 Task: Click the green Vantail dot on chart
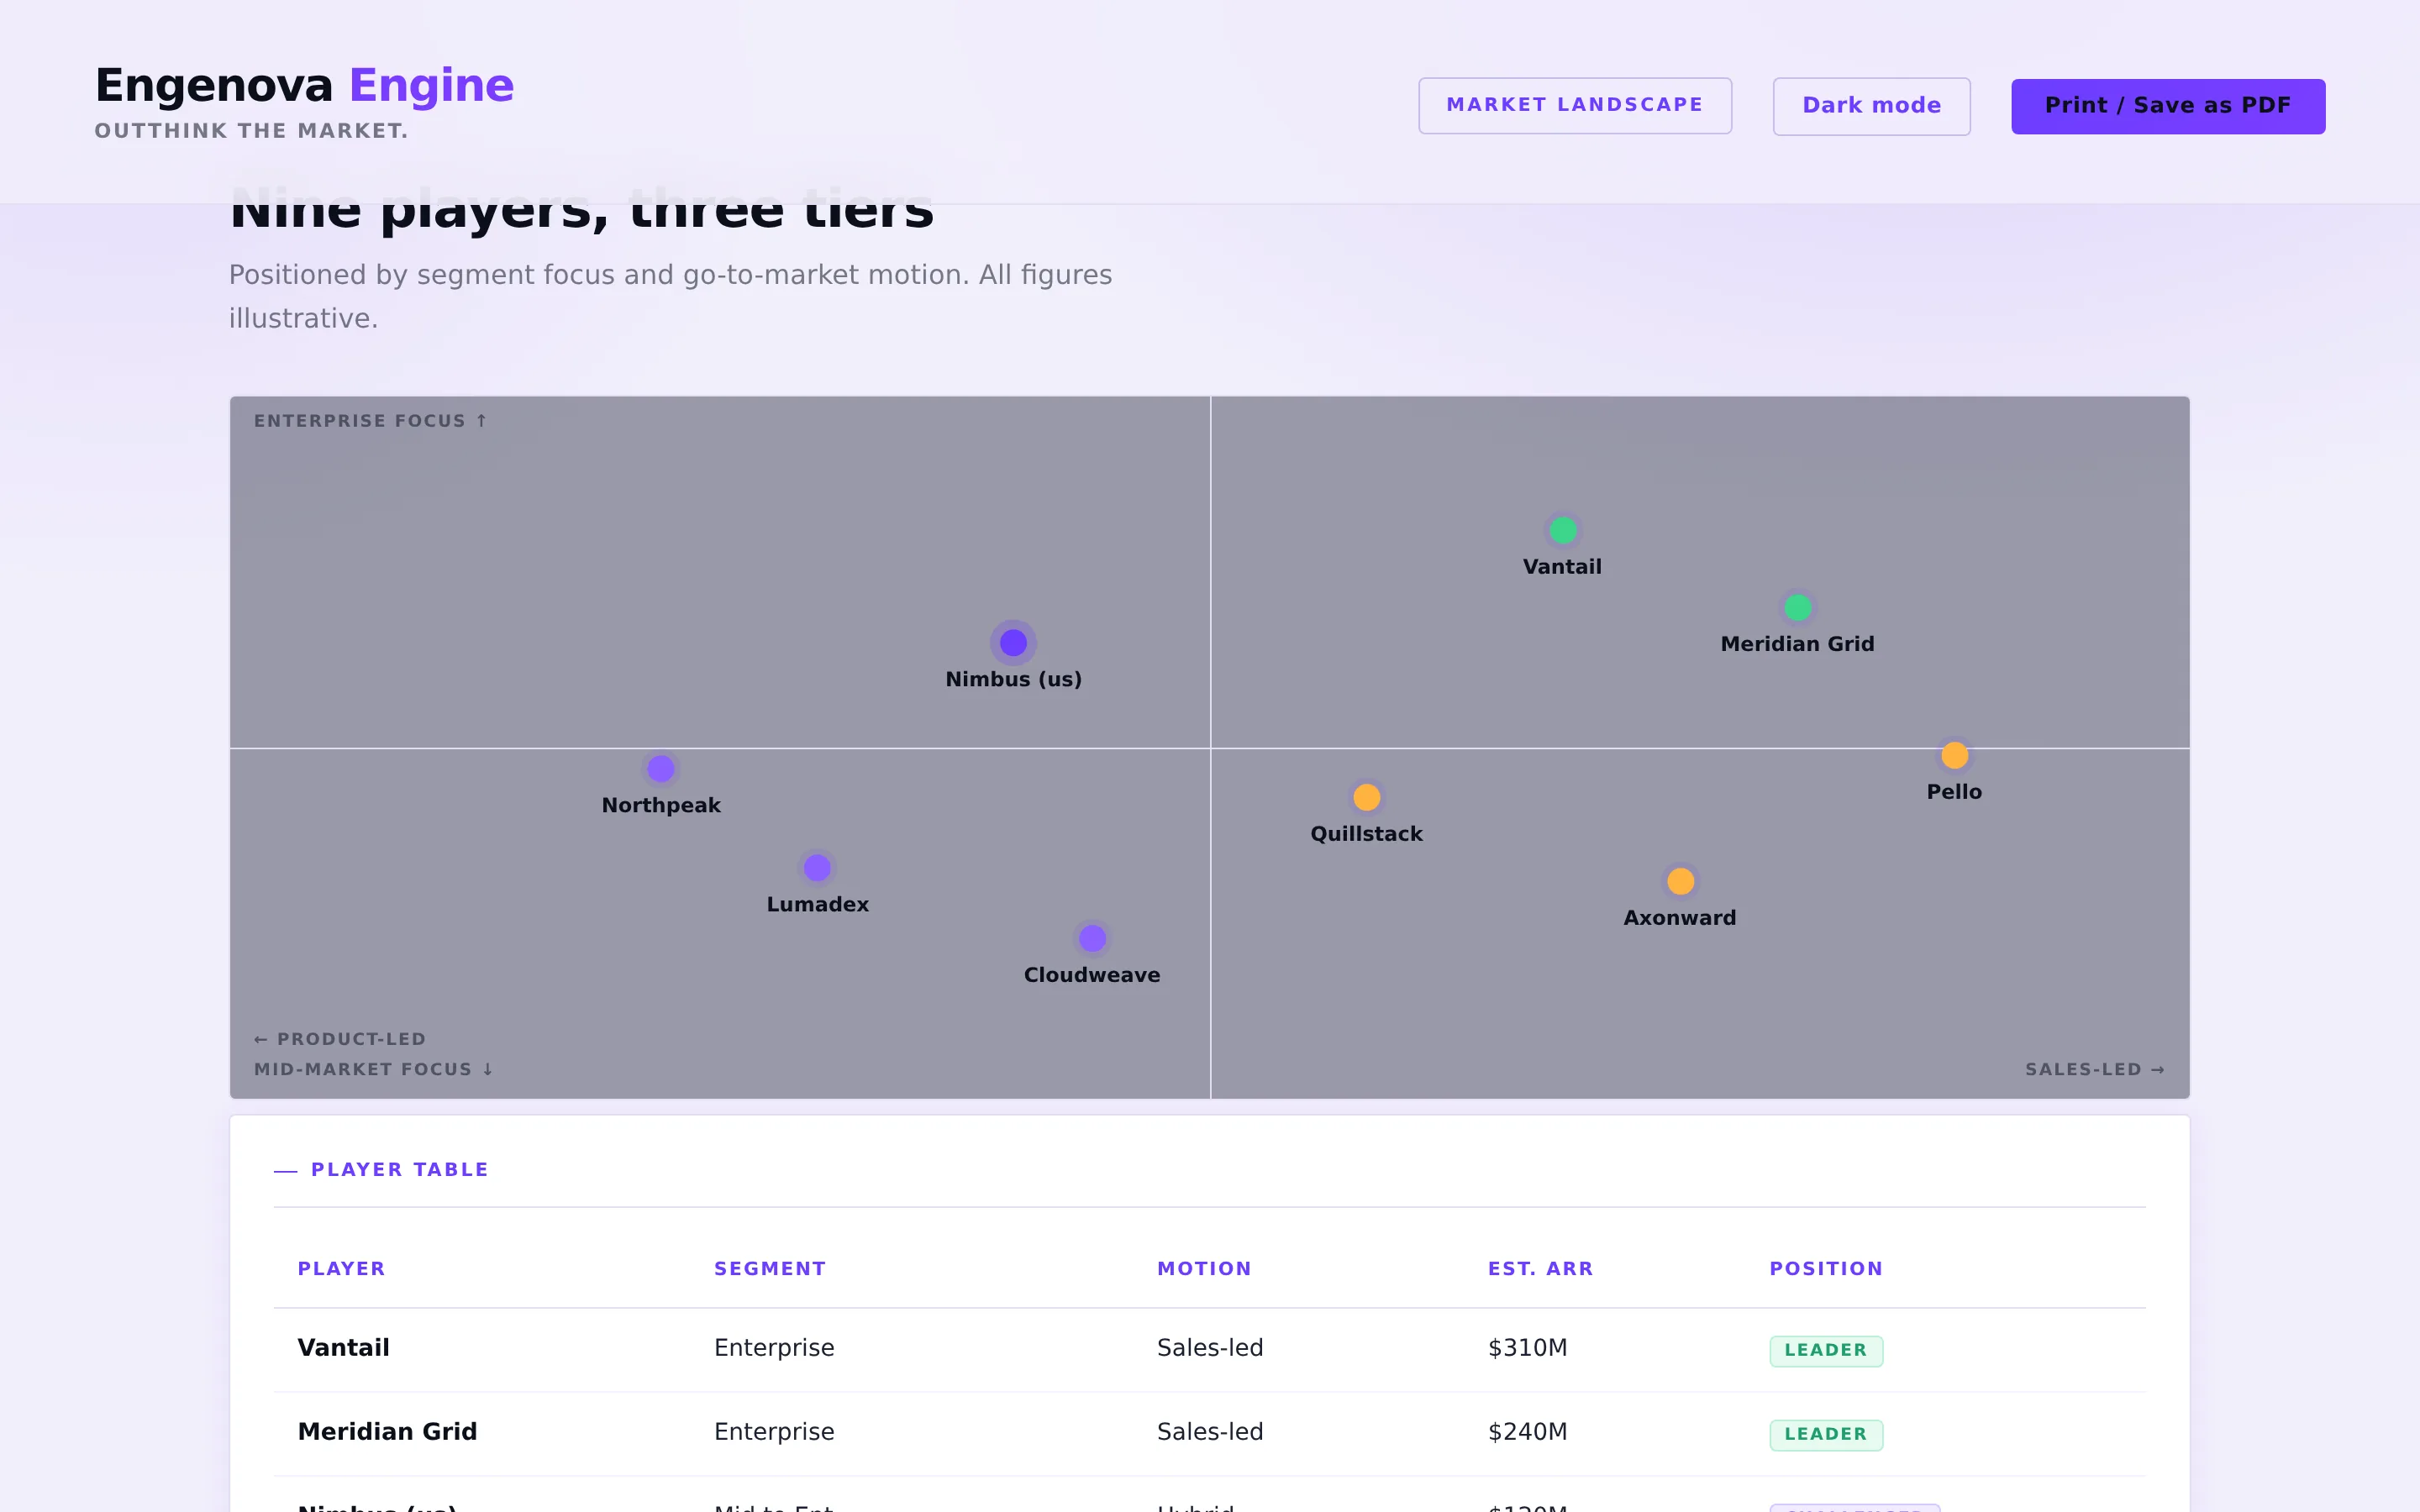(x=1562, y=530)
